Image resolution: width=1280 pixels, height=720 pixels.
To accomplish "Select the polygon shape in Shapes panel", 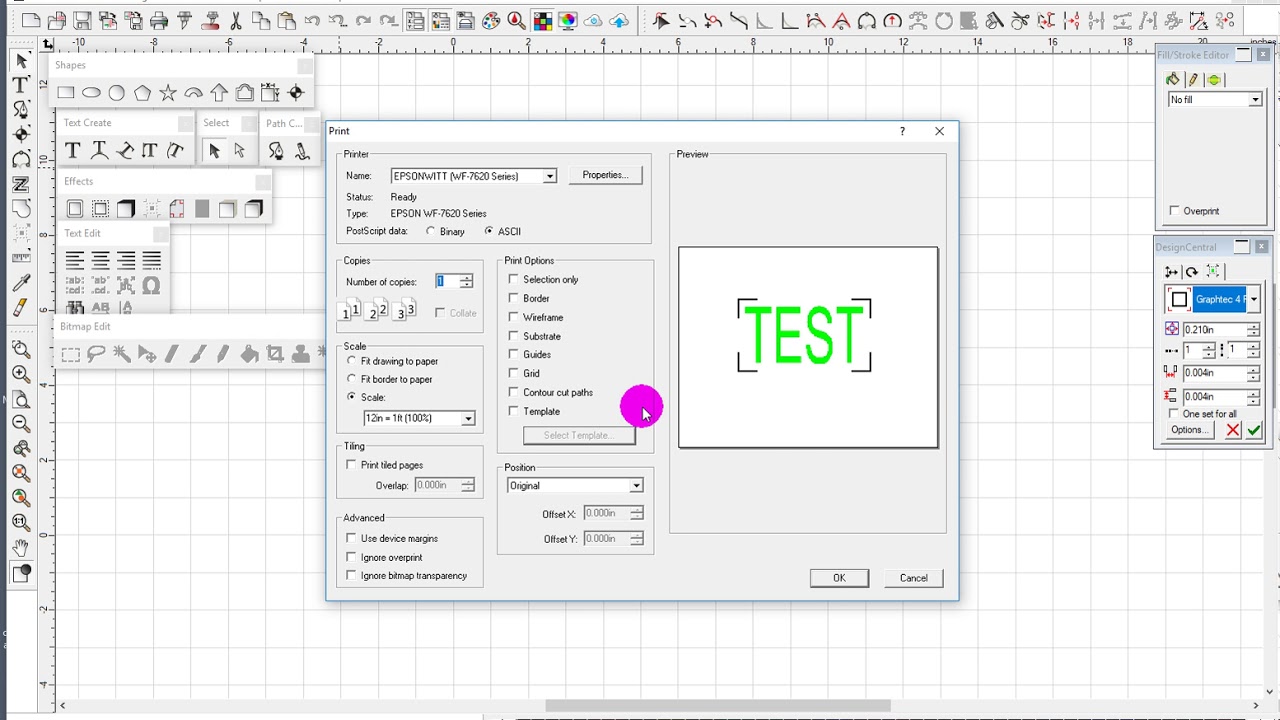I will tap(142, 93).
